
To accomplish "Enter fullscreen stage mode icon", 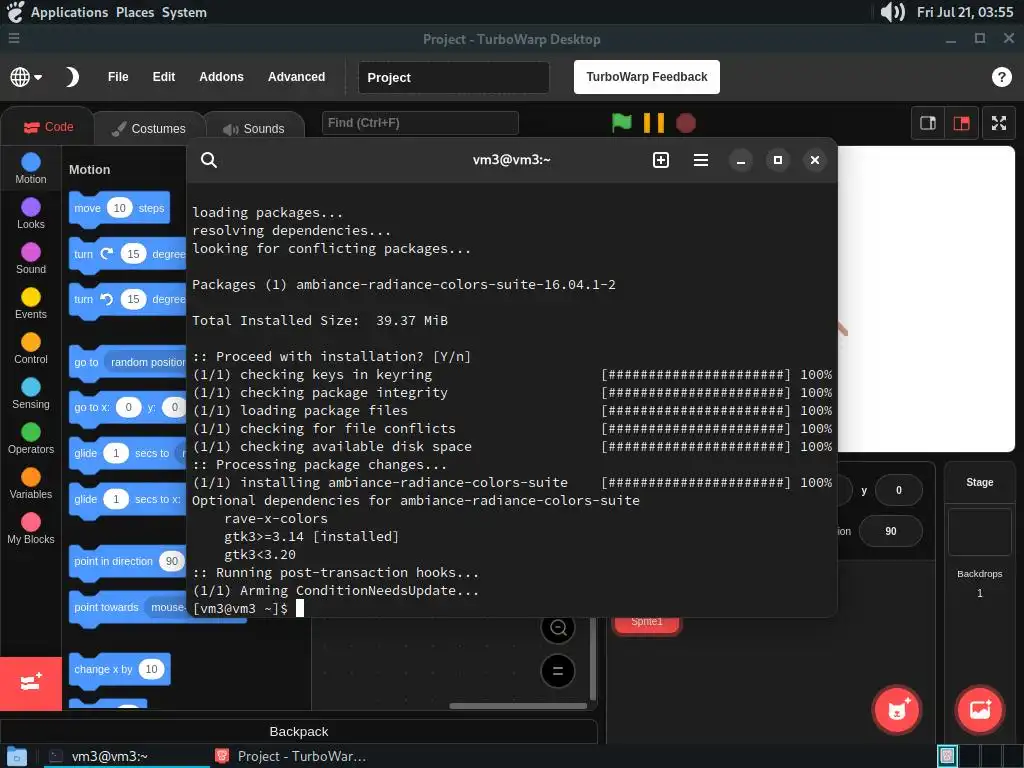I will point(999,123).
